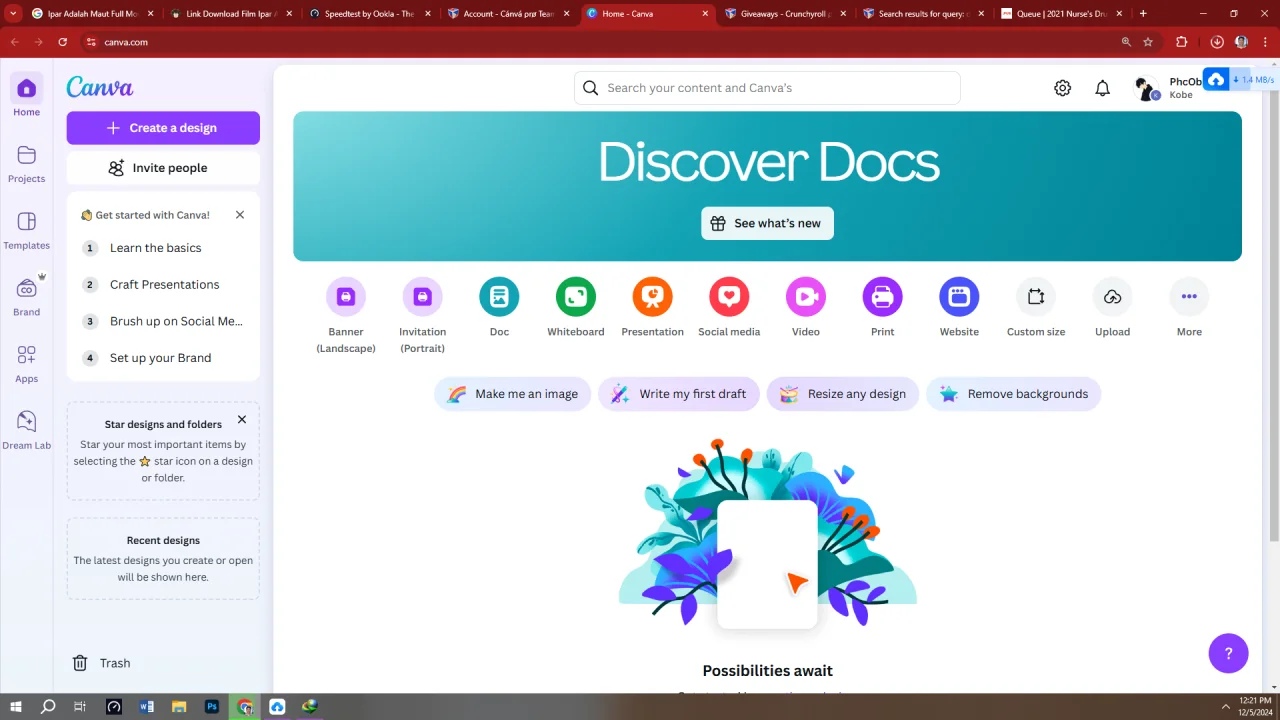Image resolution: width=1280 pixels, height=720 pixels.
Task: Create a new Presentation
Action: [652, 296]
